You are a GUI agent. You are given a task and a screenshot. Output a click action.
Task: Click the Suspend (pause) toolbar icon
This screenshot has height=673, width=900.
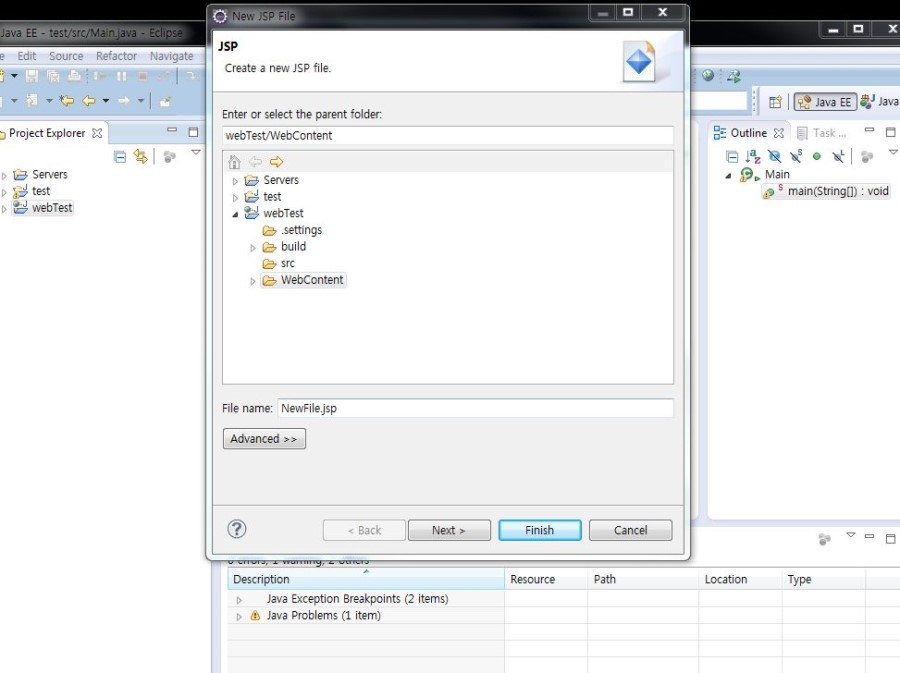pos(121,76)
